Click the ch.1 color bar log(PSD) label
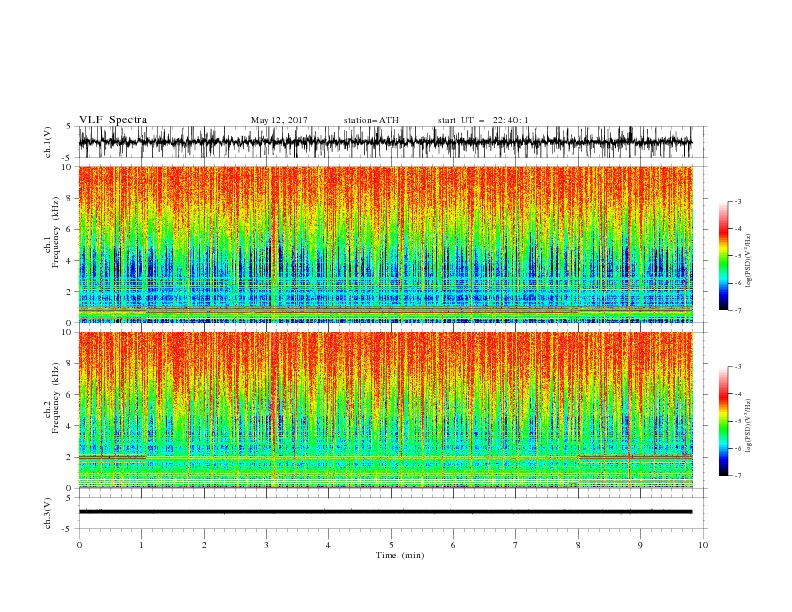Image resolution: width=792 pixels, height=612 pixels. pyautogui.click(x=749, y=261)
